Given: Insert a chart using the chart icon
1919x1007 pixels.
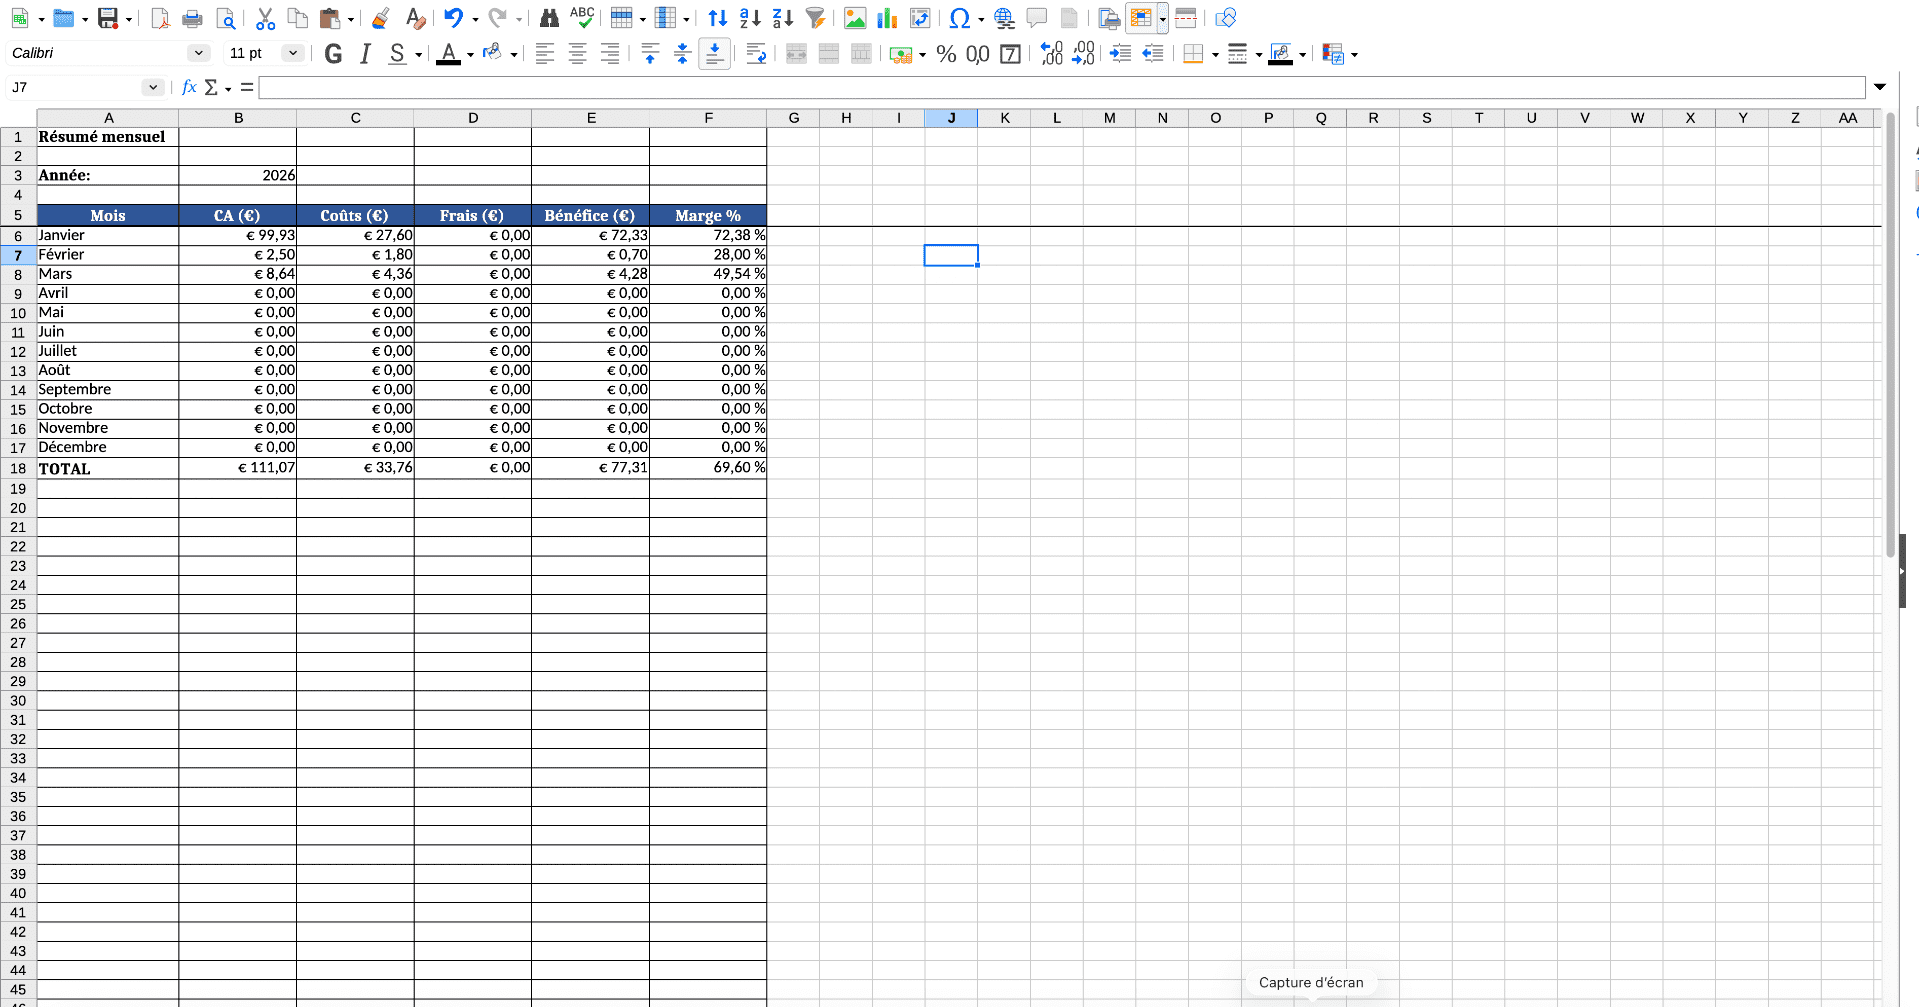Looking at the screenshot, I should 887,18.
